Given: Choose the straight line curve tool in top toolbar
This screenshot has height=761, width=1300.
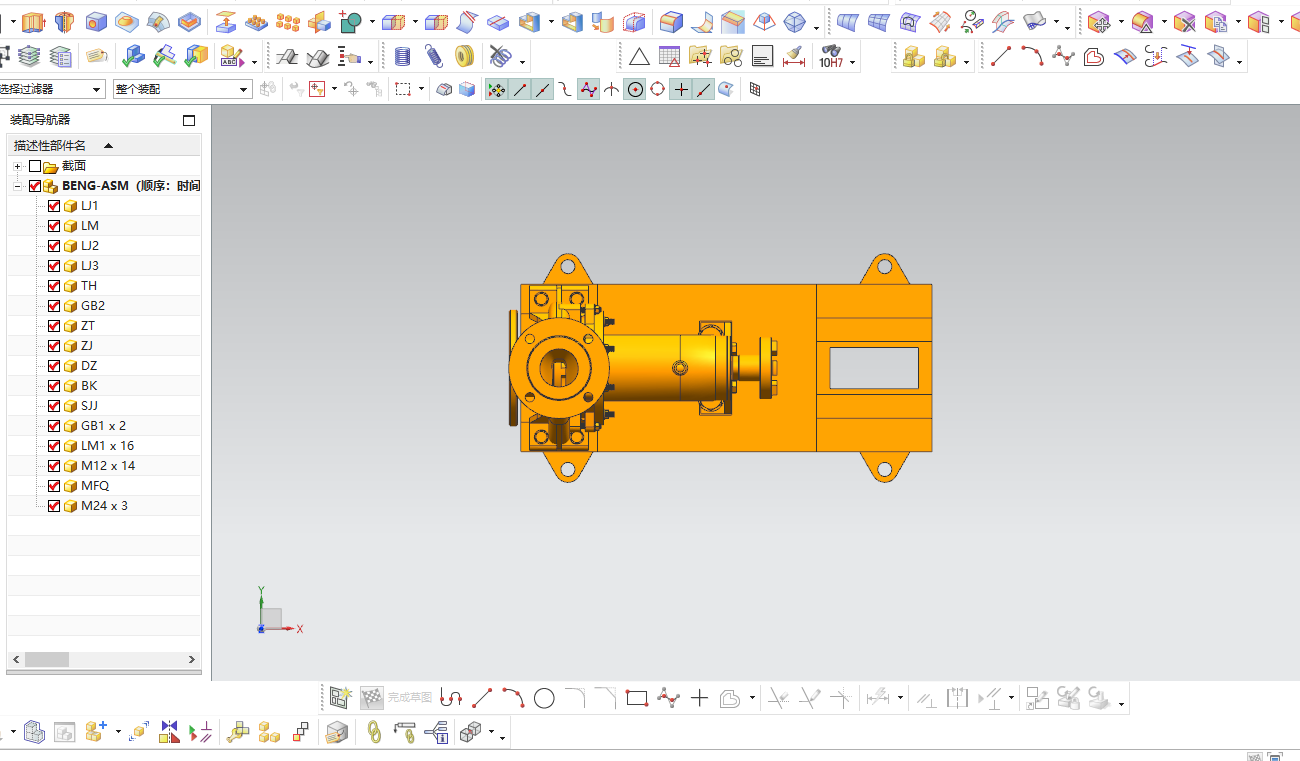Looking at the screenshot, I should (1001, 57).
